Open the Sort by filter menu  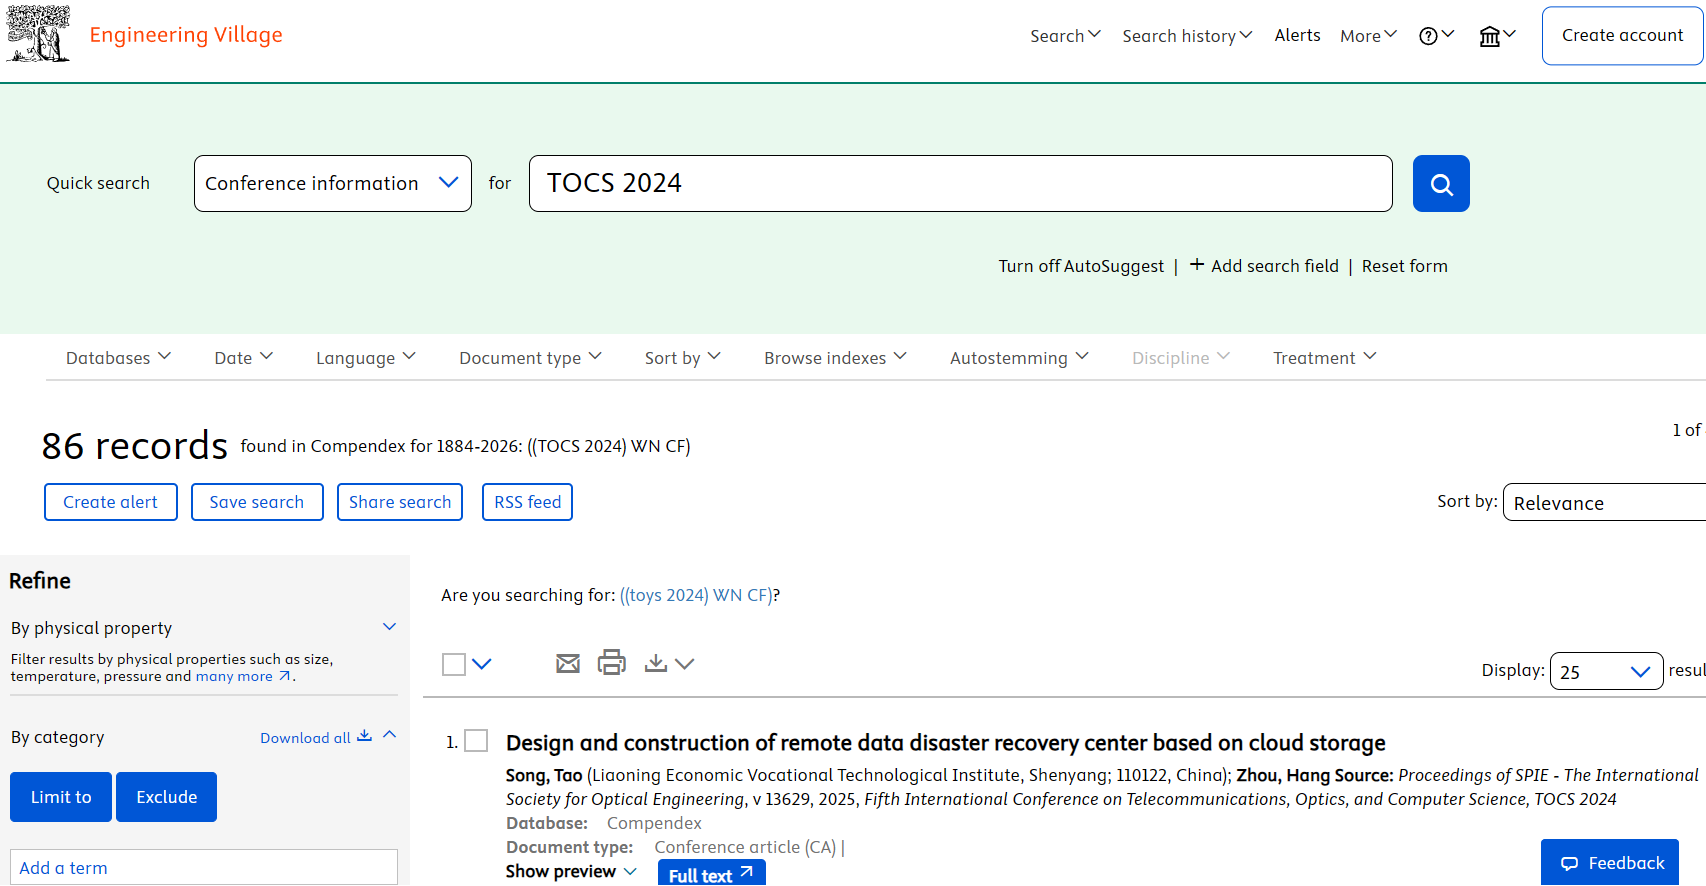tap(683, 358)
